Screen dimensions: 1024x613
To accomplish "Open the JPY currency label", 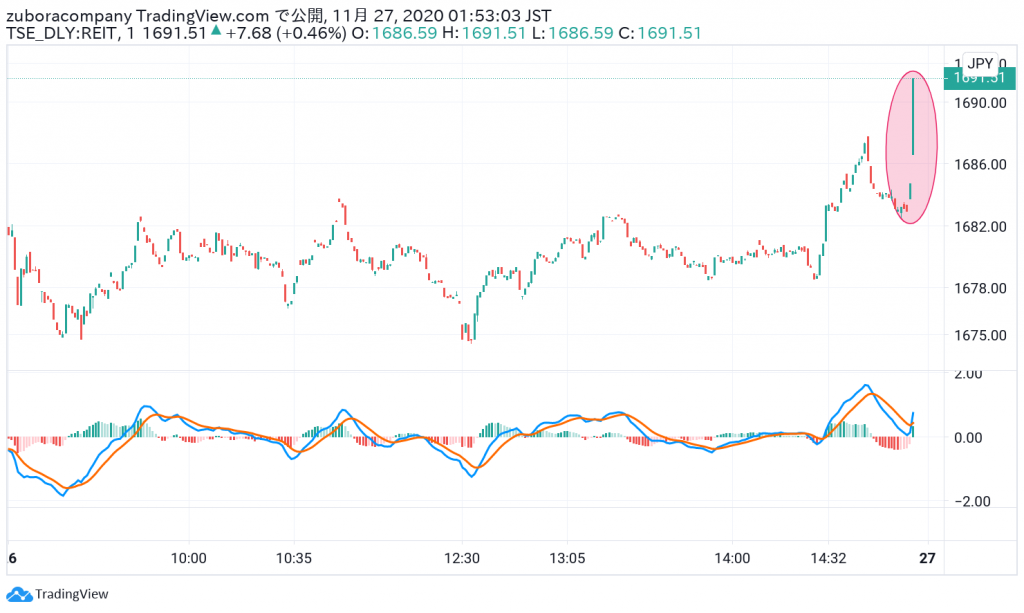I will (x=980, y=63).
